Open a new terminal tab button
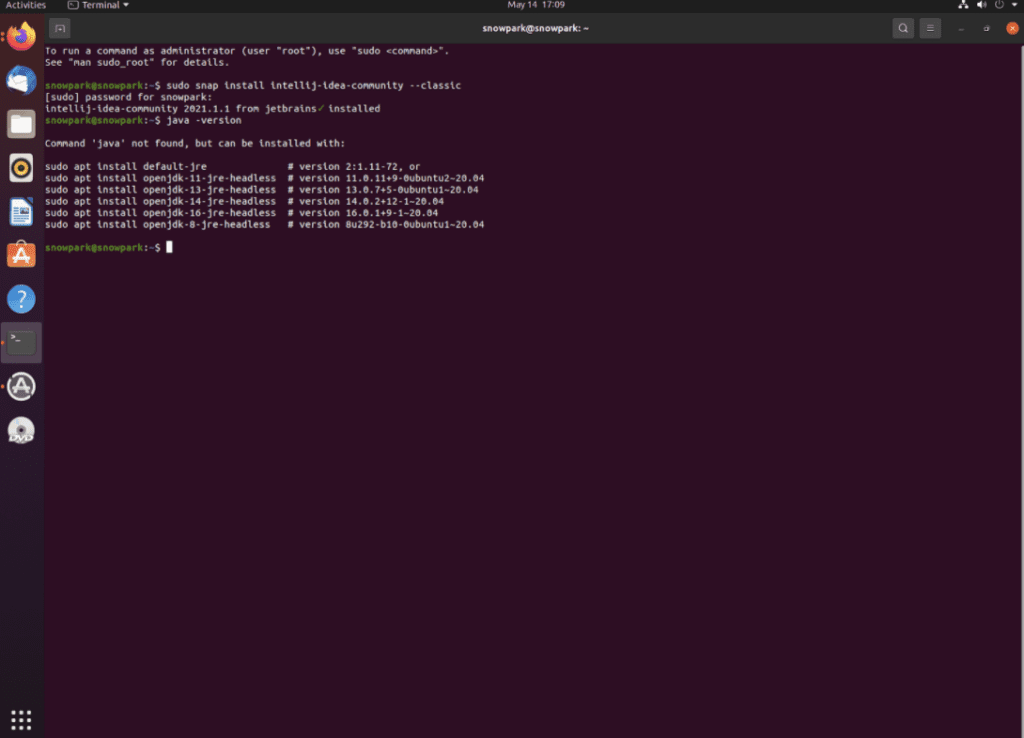Viewport: 1024px width, 738px height. click(59, 28)
